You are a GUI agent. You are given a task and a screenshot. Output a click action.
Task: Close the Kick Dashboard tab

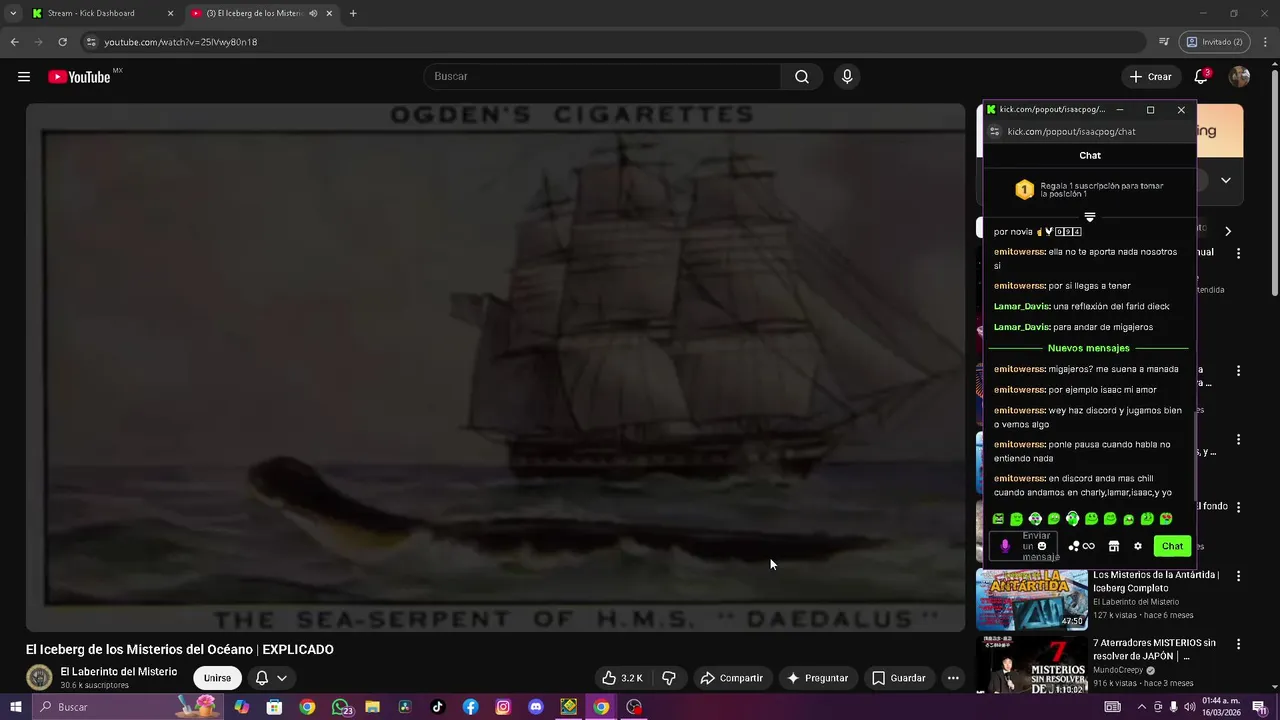(170, 13)
